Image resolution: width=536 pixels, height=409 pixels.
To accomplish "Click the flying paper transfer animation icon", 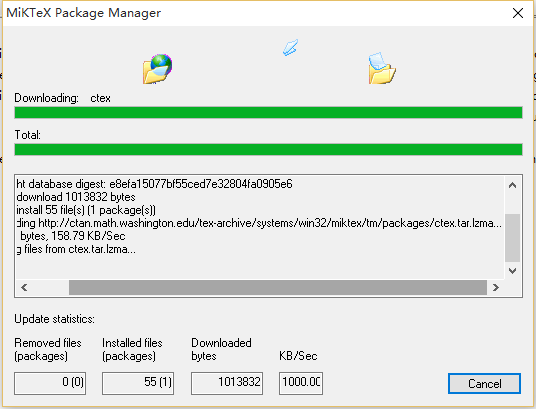I will [291, 48].
